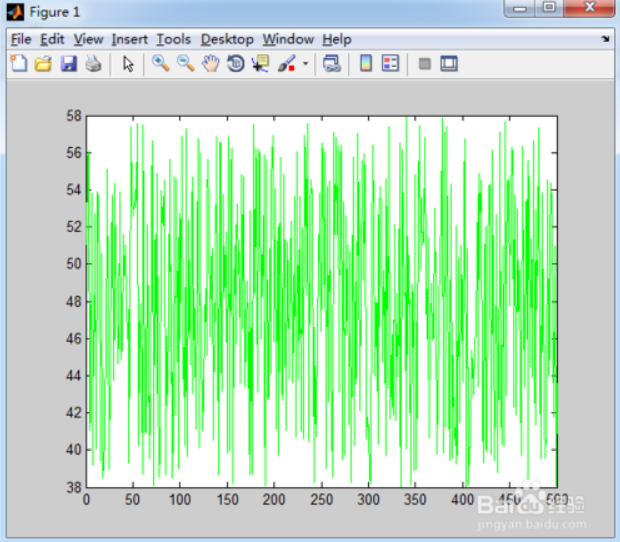This screenshot has width=620, height=542.
Task: Open the Desktop menu
Action: (x=227, y=39)
